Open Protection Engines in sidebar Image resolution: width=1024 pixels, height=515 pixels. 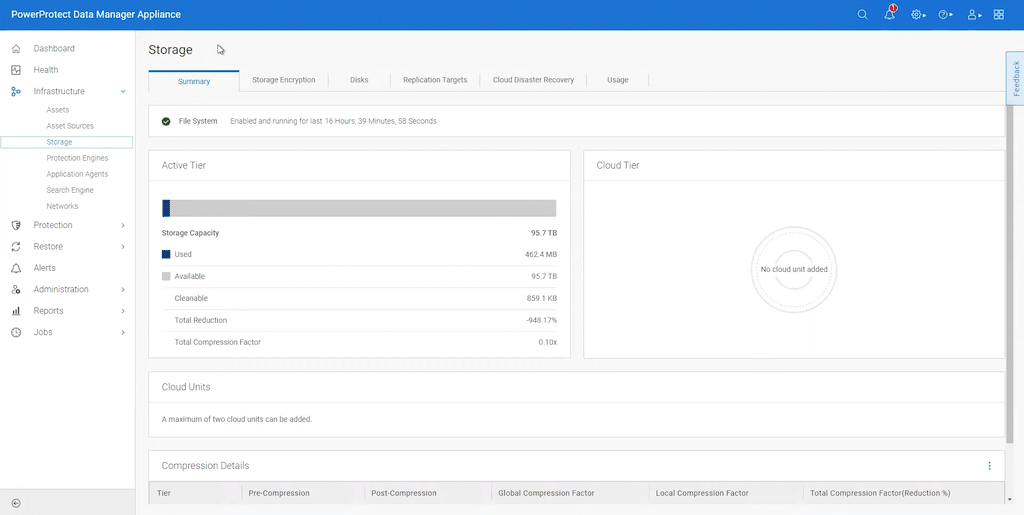click(x=77, y=158)
